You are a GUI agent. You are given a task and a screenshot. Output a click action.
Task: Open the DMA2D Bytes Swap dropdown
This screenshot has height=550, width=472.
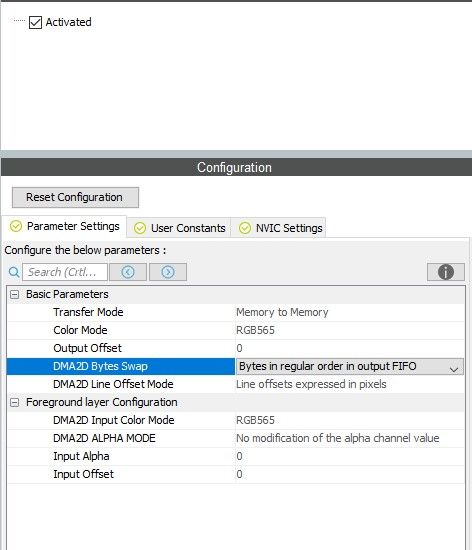[350, 366]
